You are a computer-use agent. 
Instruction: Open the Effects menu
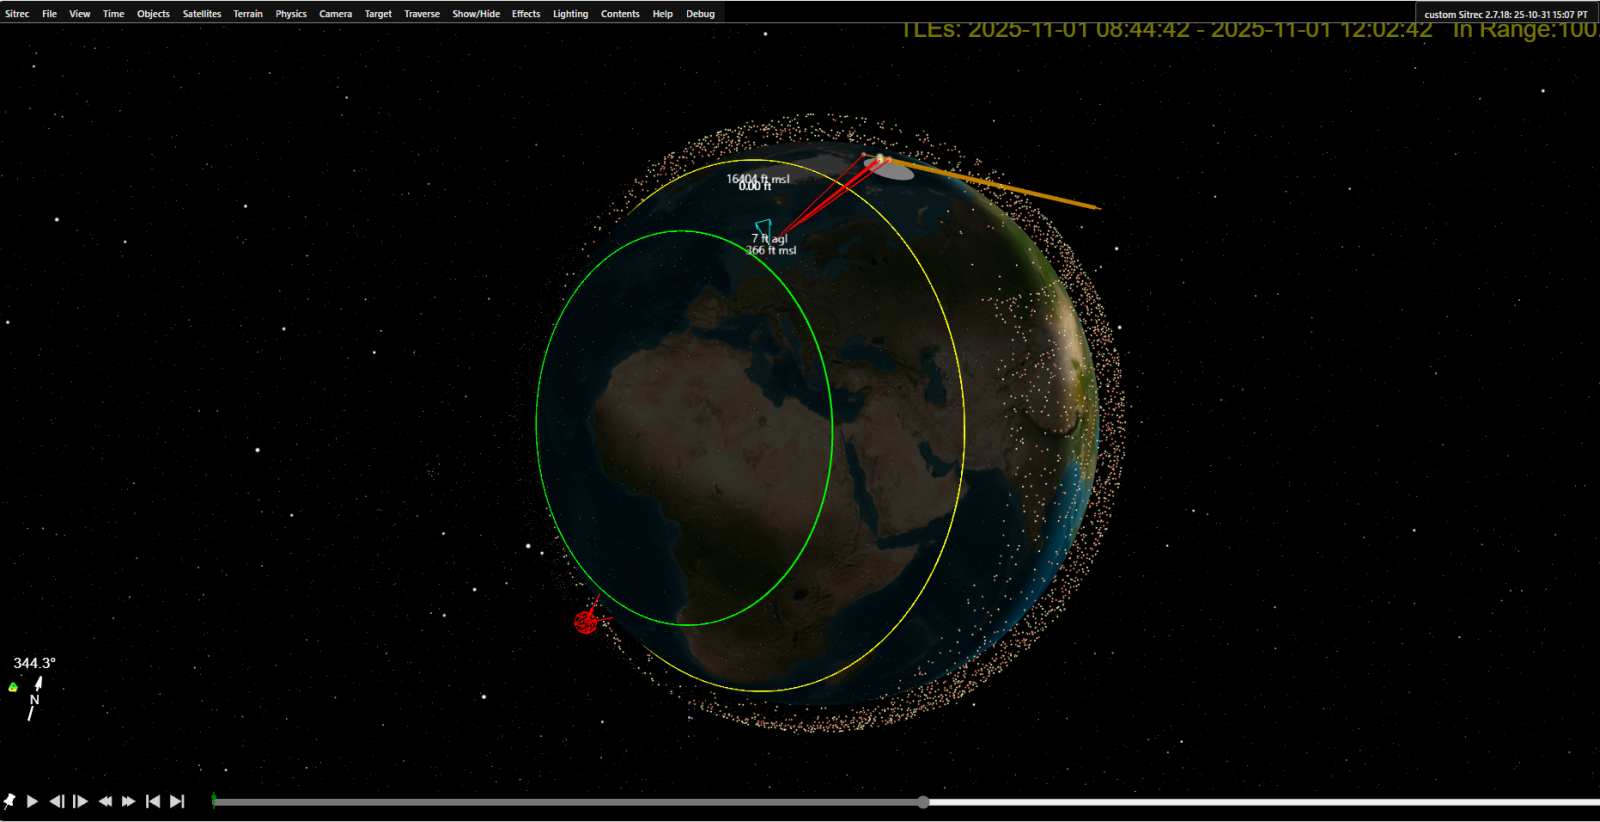coord(525,14)
